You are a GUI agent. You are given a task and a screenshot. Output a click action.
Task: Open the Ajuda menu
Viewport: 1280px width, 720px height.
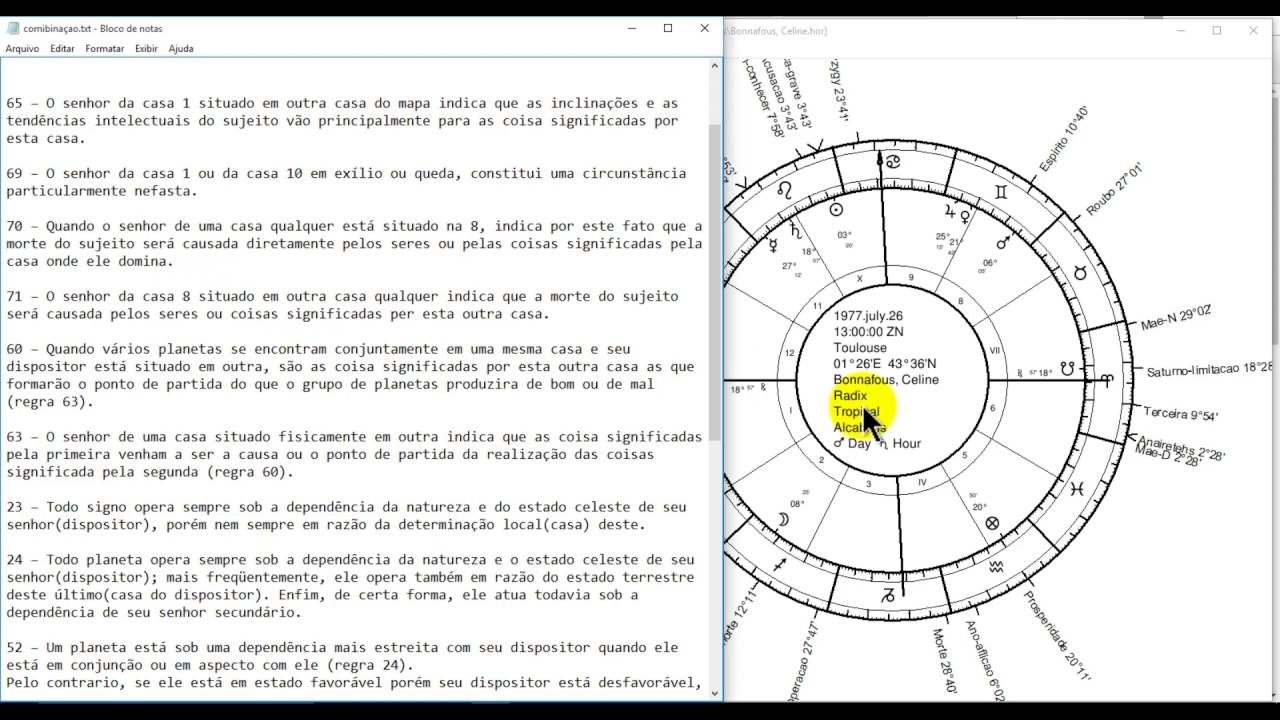tap(181, 48)
